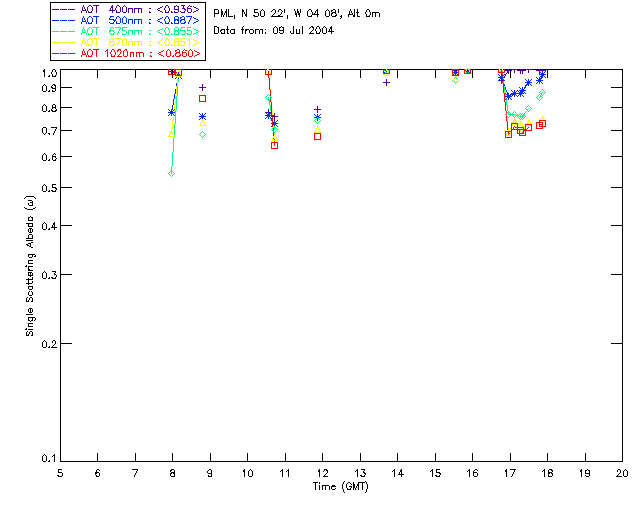Click the purple plus marker near 13.7 hours
The height and width of the screenshot is (512, 640).
(x=386, y=82)
